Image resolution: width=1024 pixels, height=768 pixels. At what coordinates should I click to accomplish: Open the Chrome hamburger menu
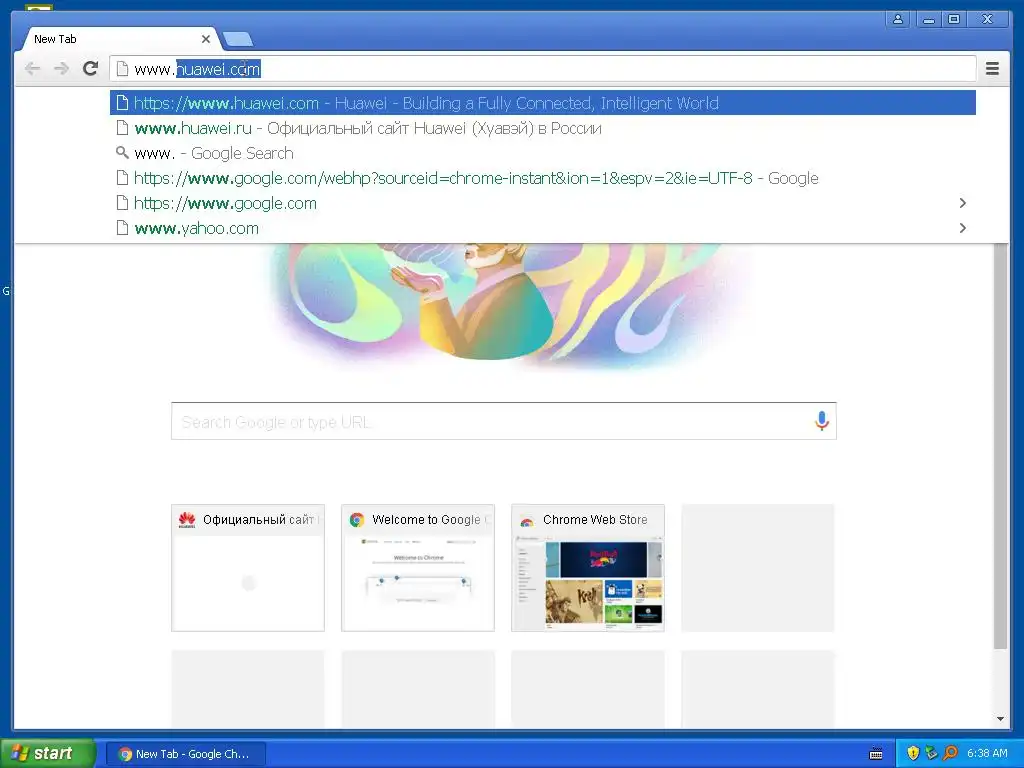(x=992, y=69)
